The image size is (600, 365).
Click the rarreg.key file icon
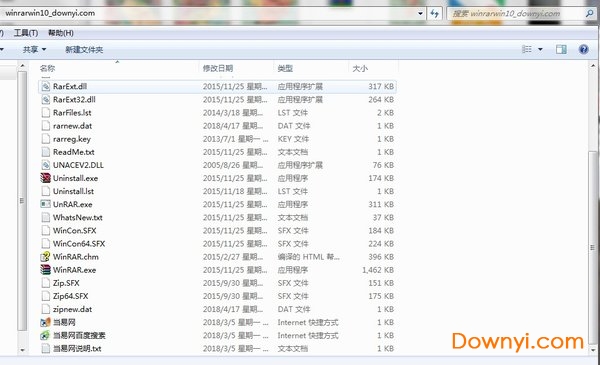pyautogui.click(x=46, y=139)
